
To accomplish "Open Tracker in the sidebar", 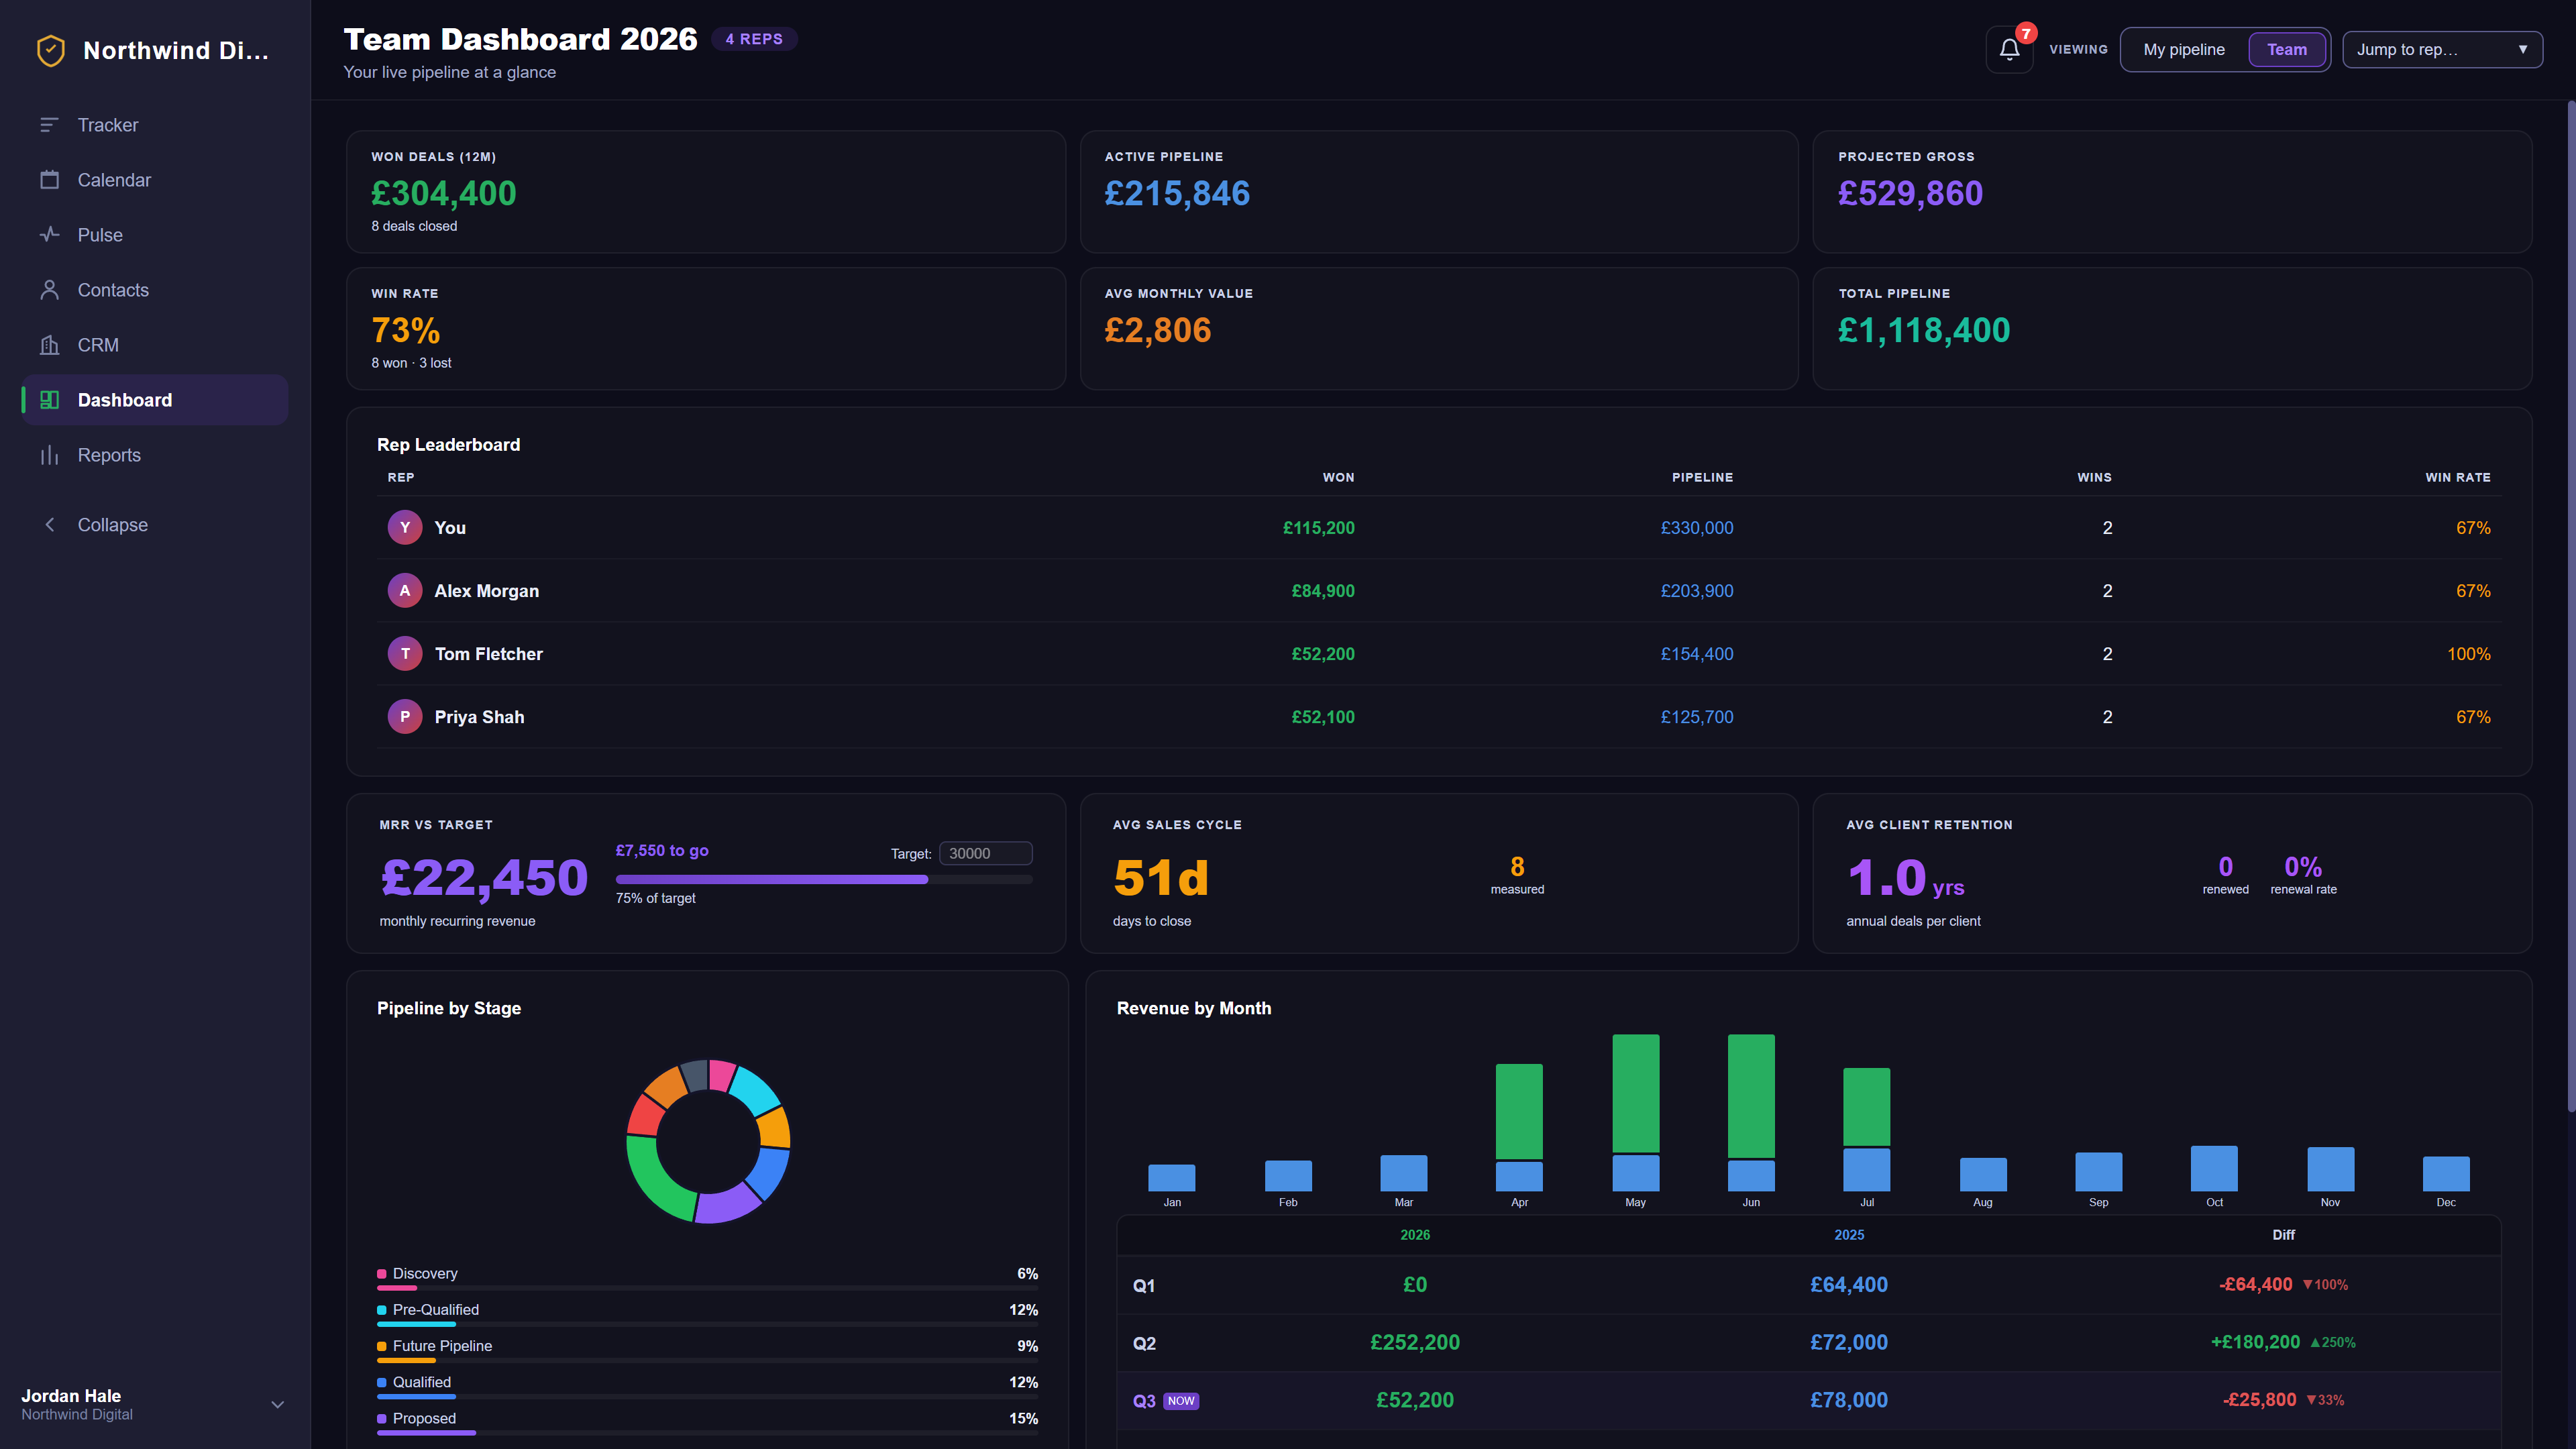I will coord(155,125).
